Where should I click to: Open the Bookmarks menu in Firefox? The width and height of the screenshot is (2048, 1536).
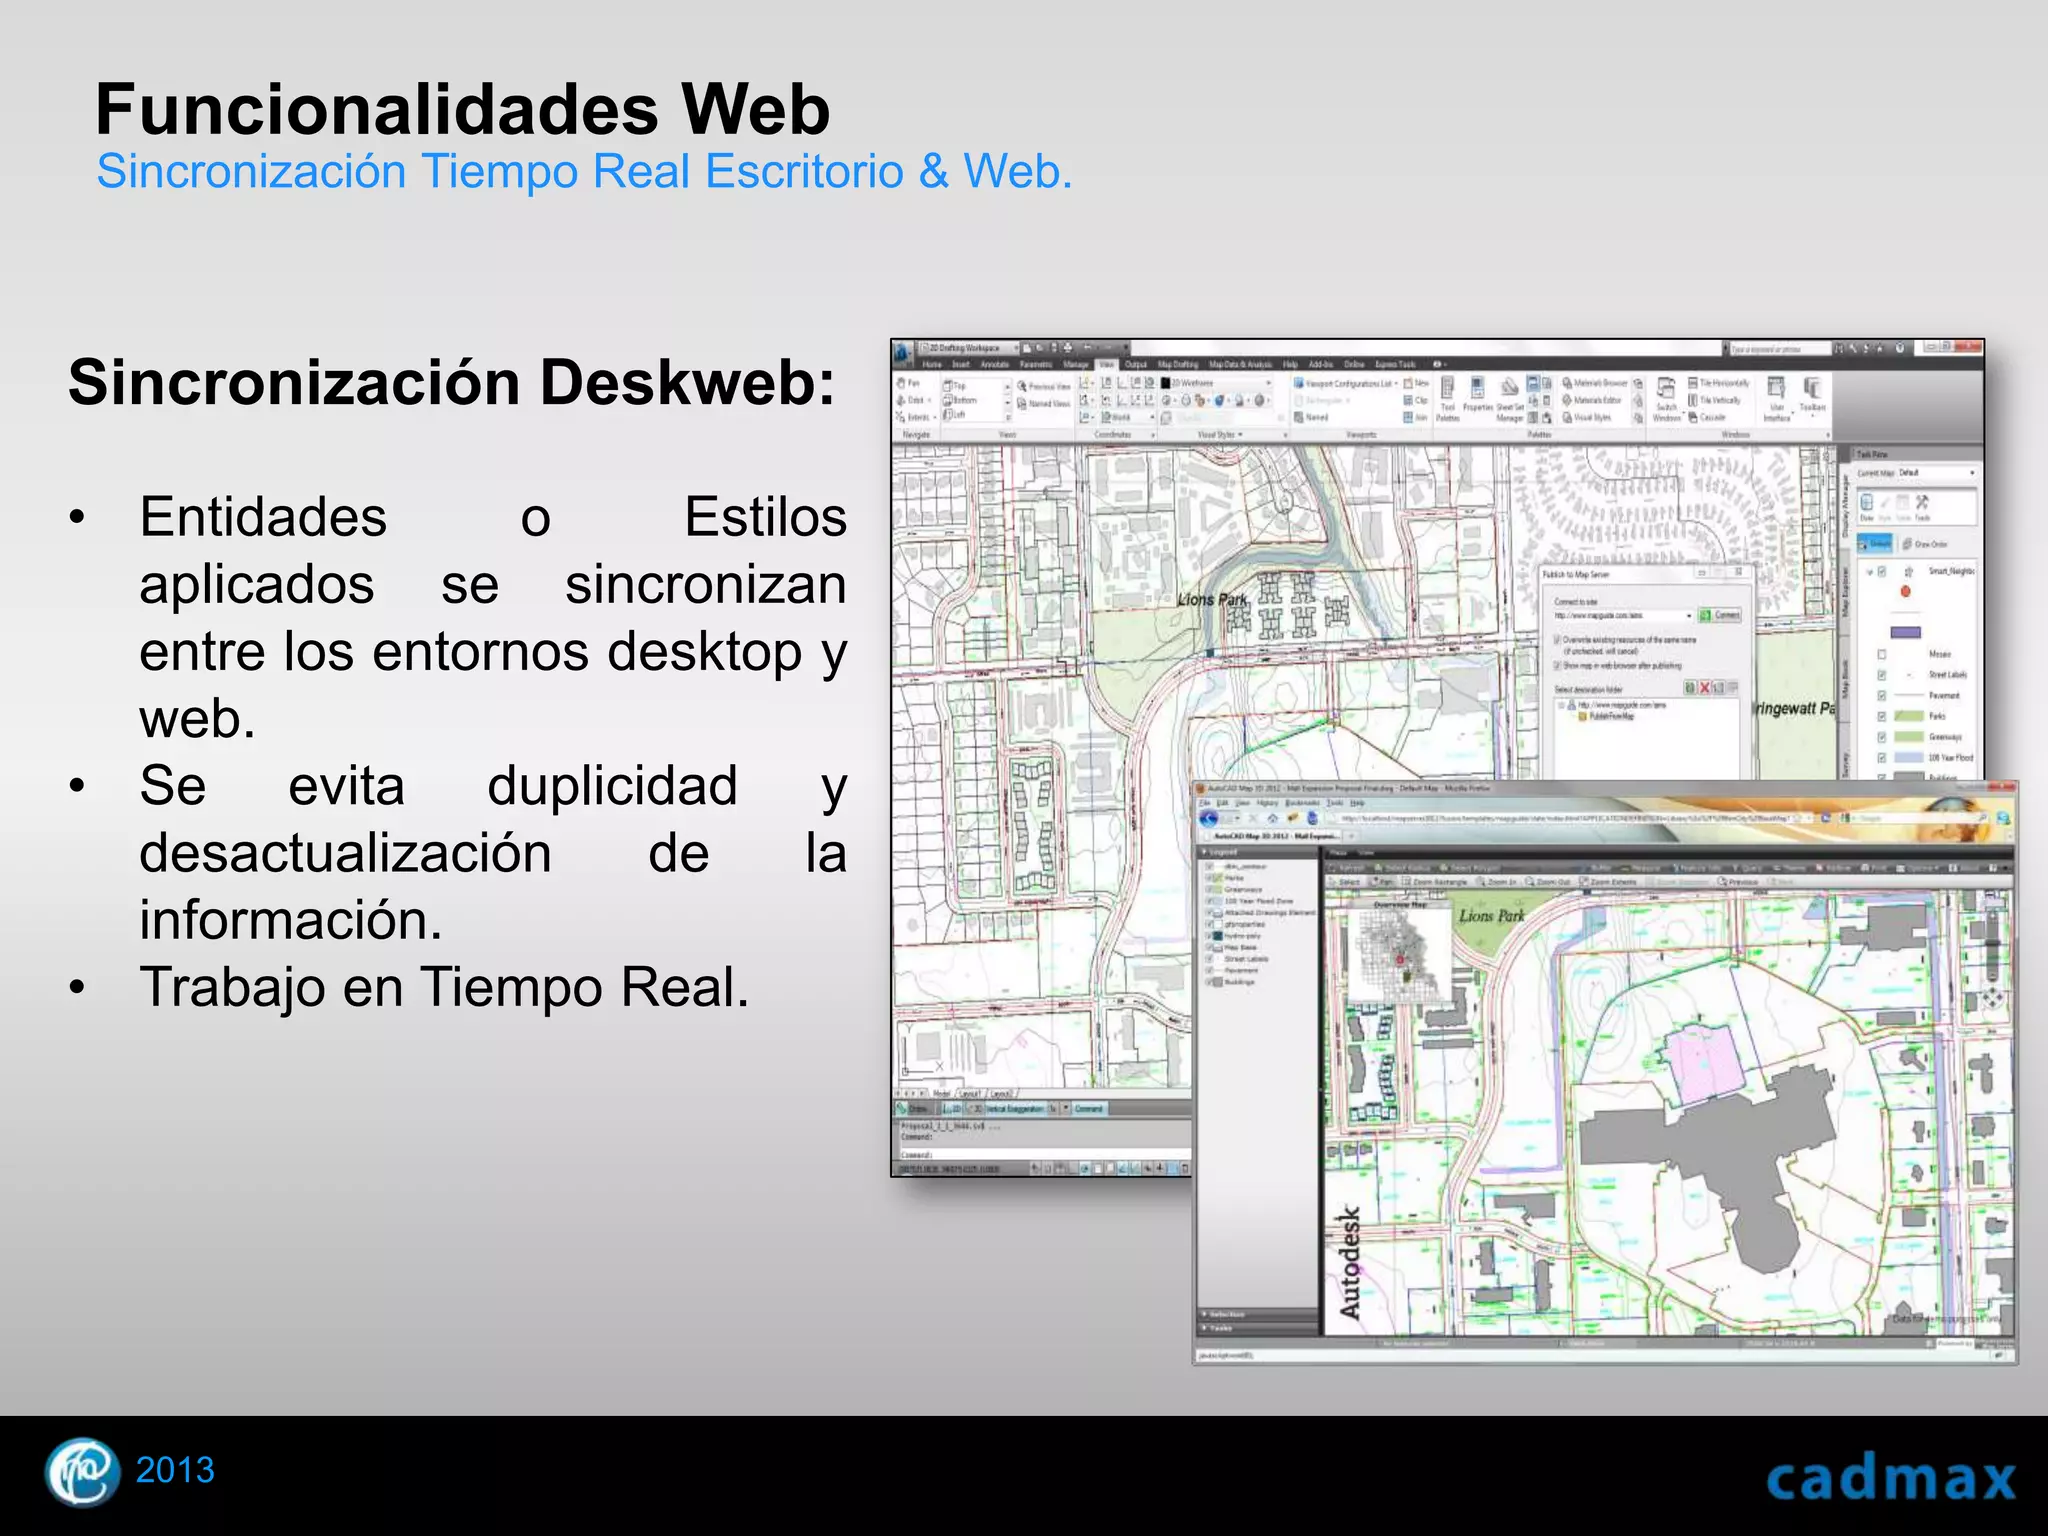(x=1302, y=803)
